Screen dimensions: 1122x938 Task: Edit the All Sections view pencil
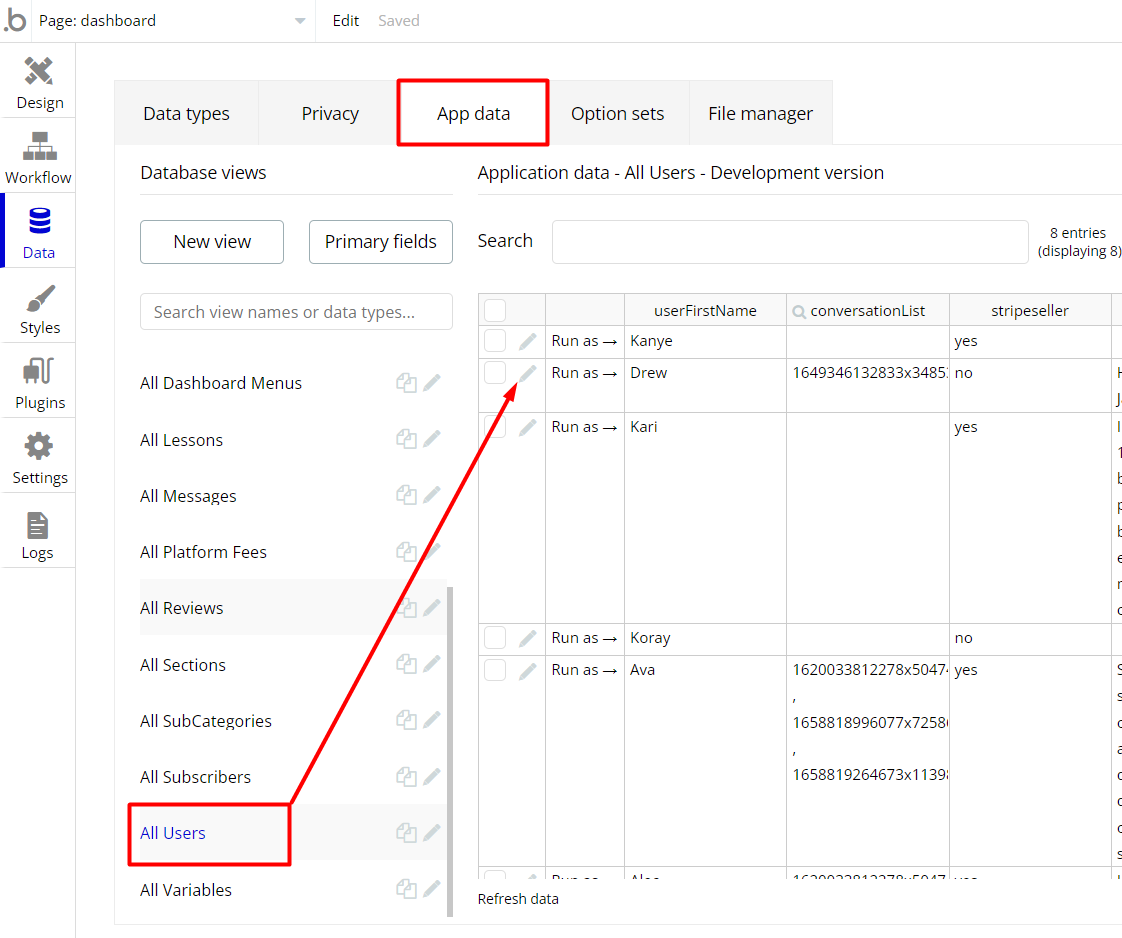[x=431, y=664]
